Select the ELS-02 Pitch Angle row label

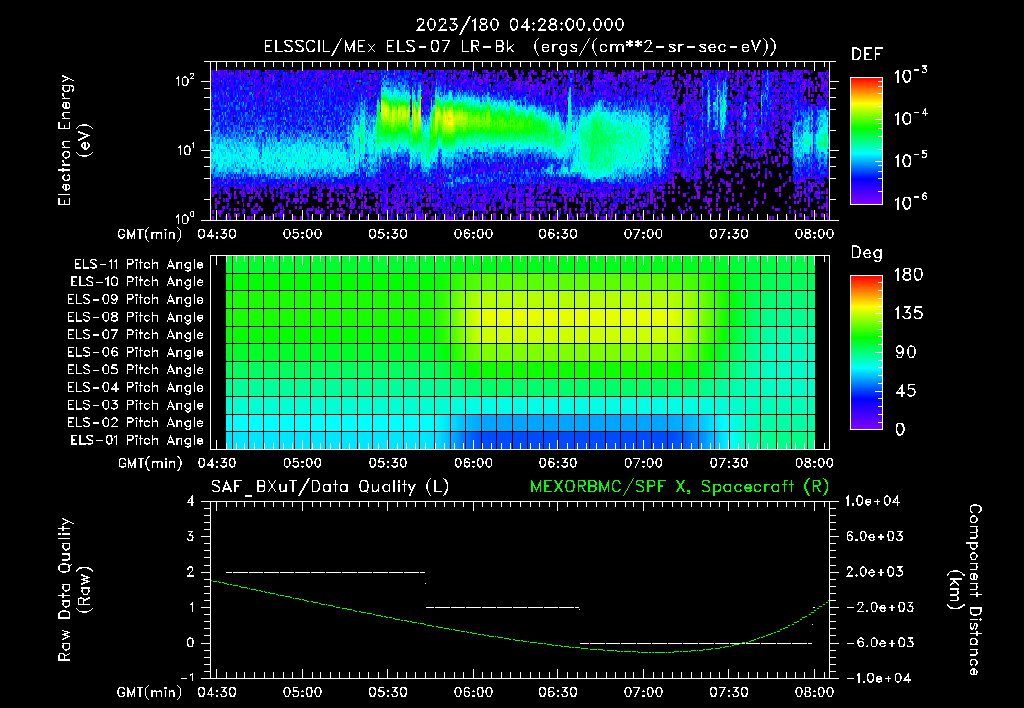tap(136, 423)
